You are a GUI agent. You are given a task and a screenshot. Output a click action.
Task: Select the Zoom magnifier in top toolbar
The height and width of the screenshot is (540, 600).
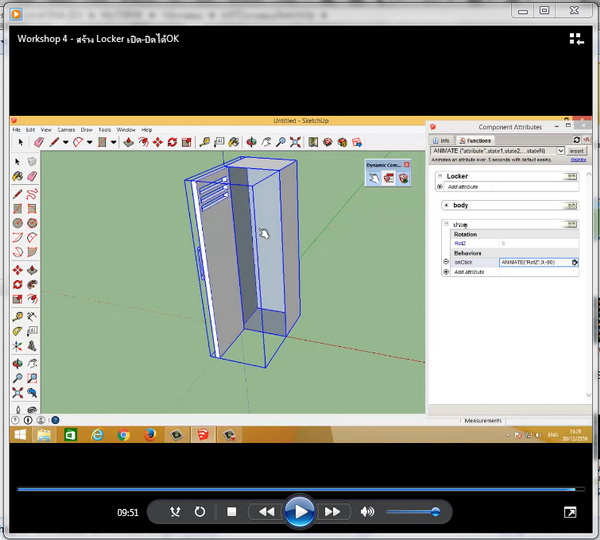click(280, 142)
